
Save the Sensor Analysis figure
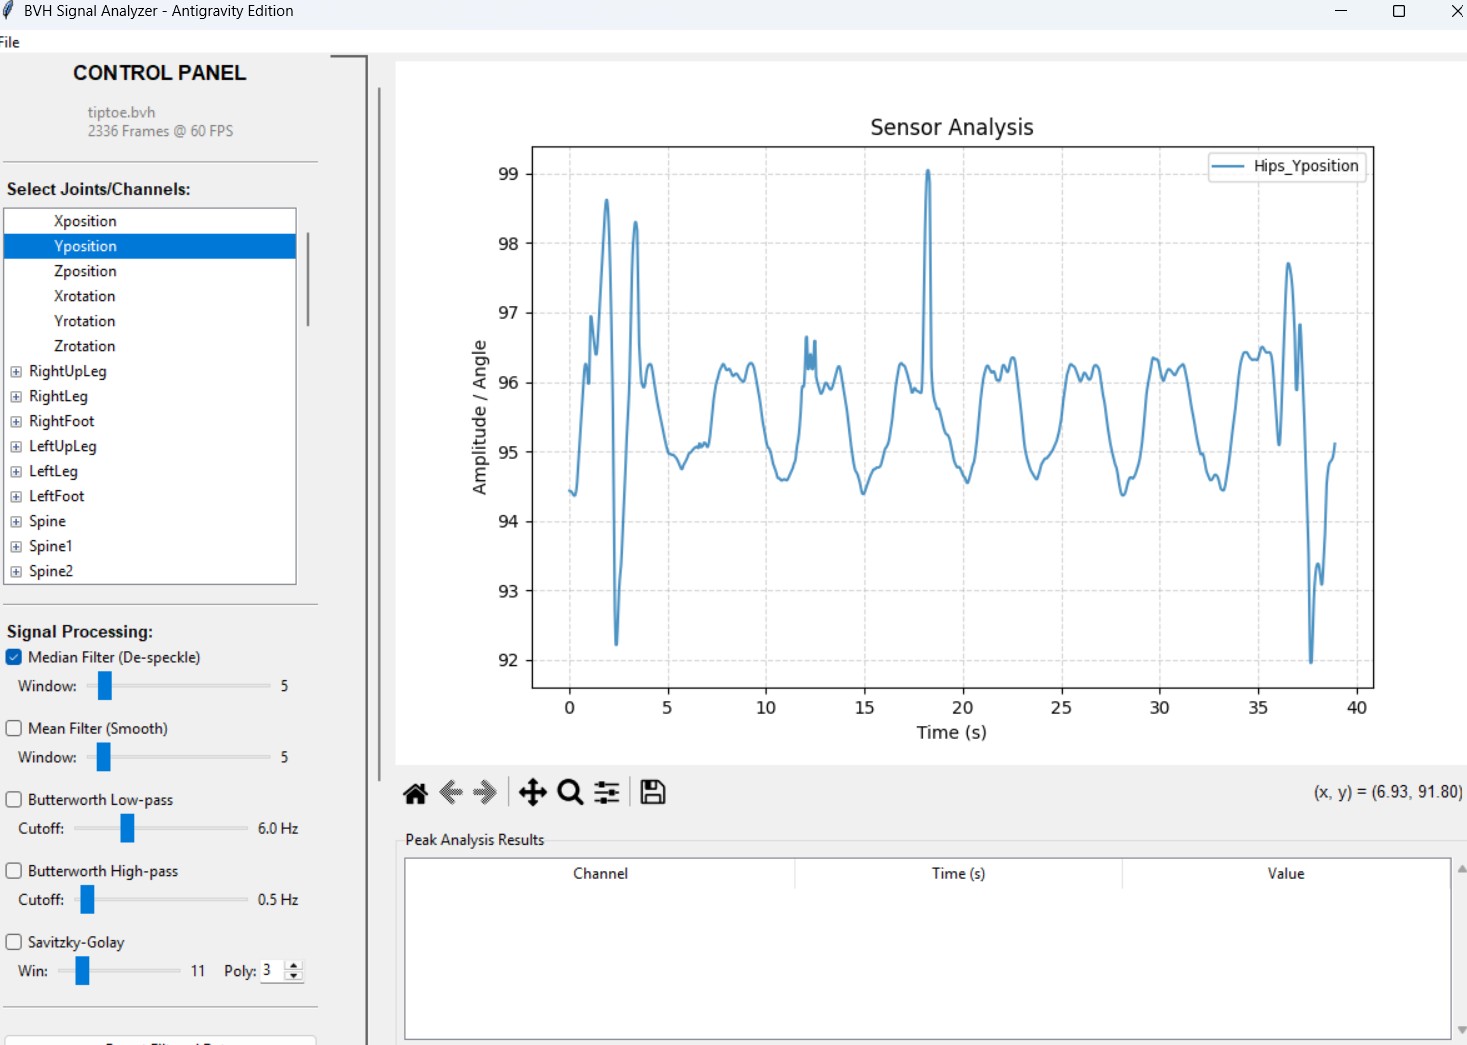click(652, 791)
